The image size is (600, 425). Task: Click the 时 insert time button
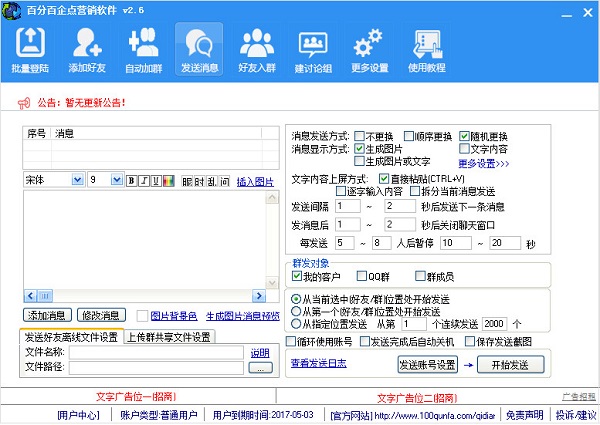[199, 181]
